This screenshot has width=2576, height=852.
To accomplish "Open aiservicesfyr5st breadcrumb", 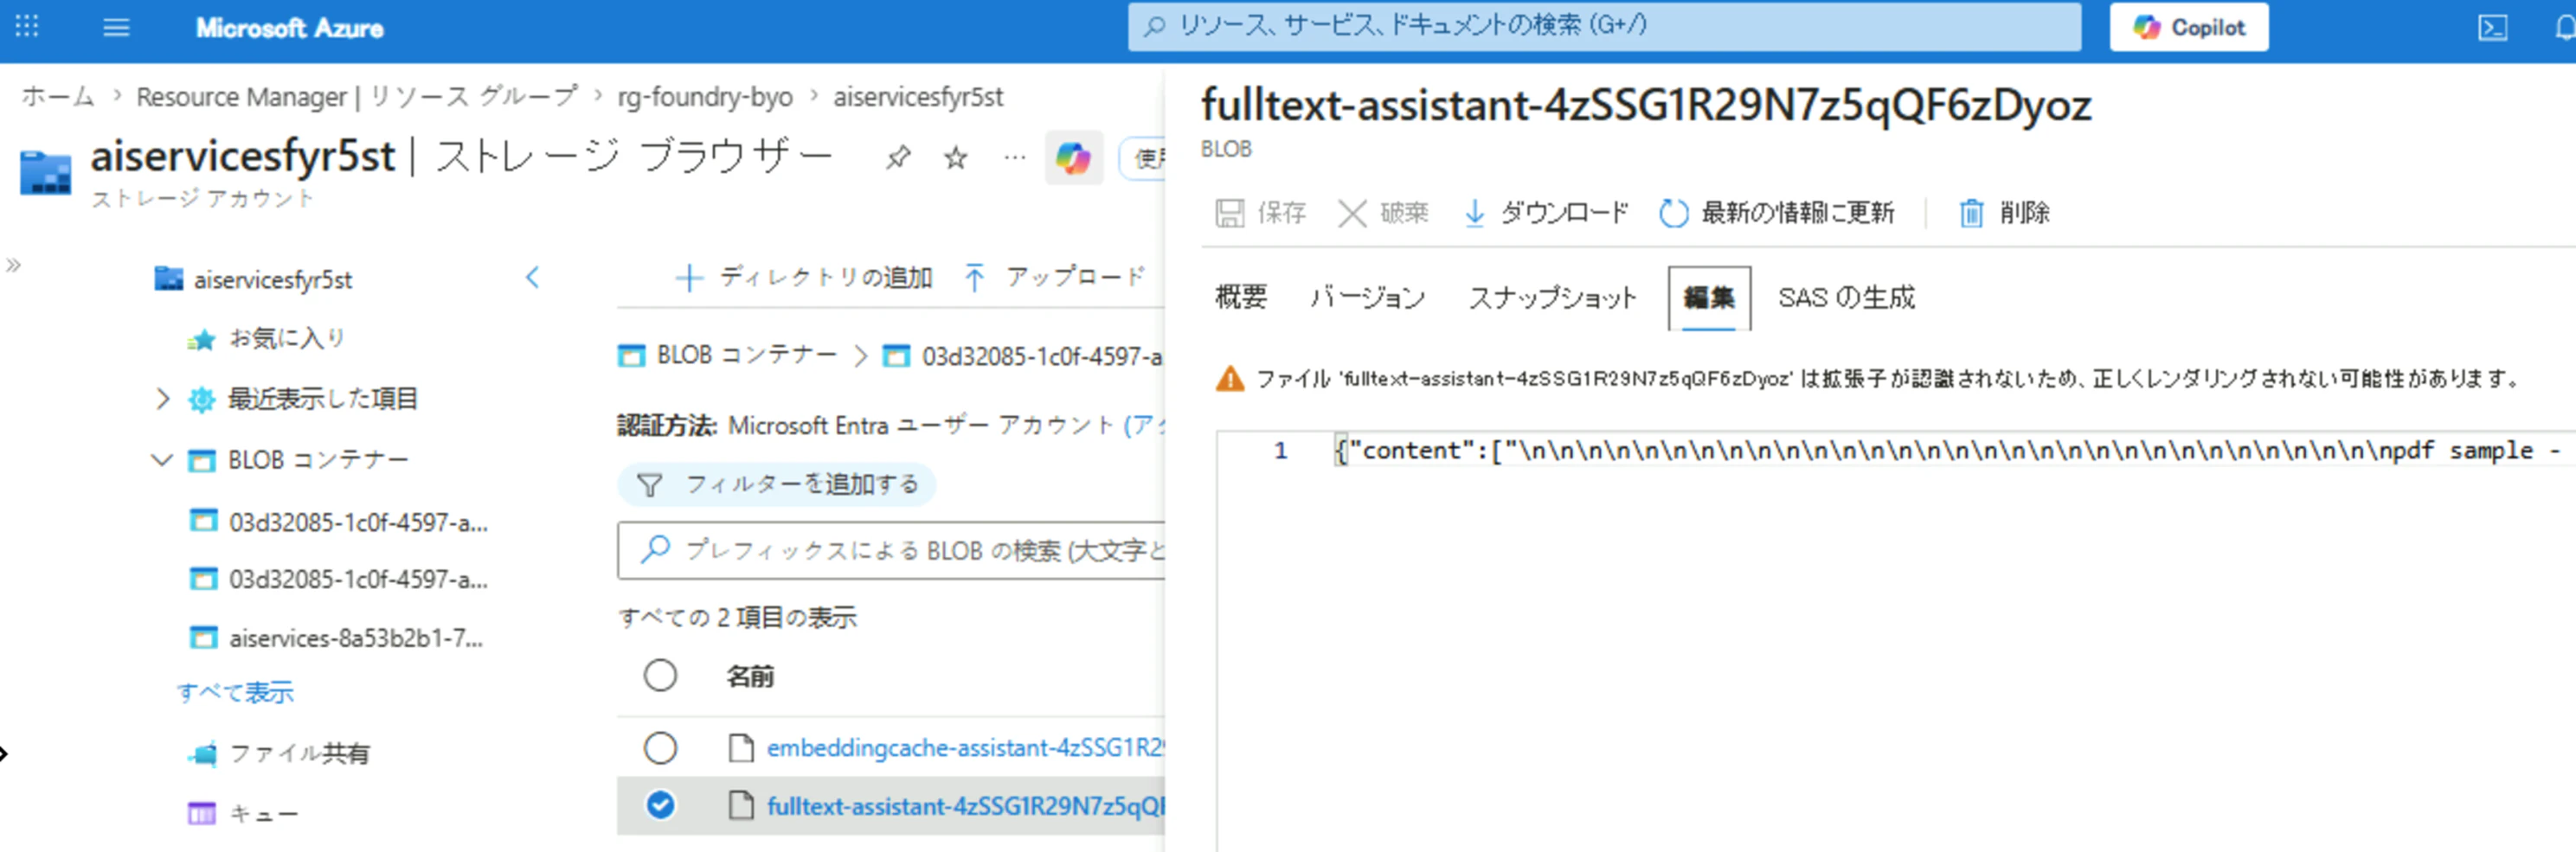I will 918,96.
